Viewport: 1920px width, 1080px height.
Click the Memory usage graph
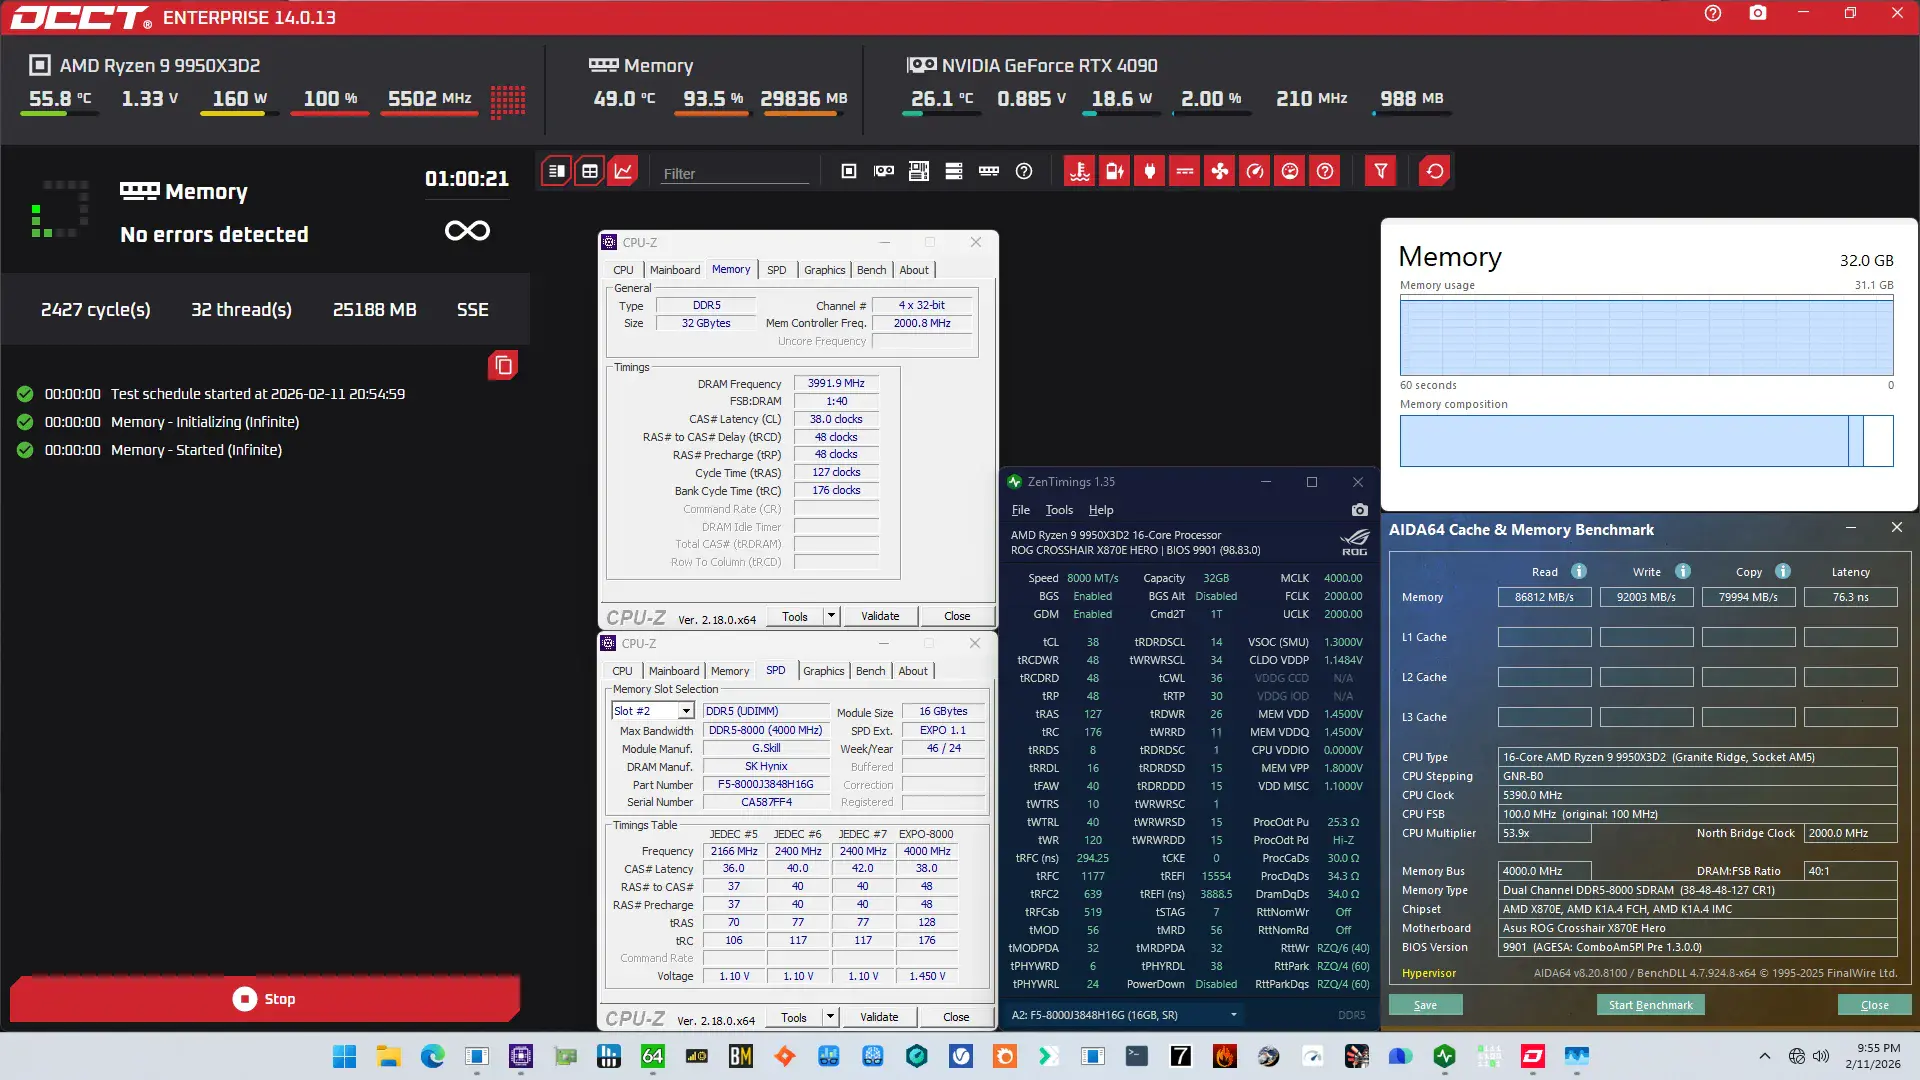pyautogui.click(x=1646, y=337)
